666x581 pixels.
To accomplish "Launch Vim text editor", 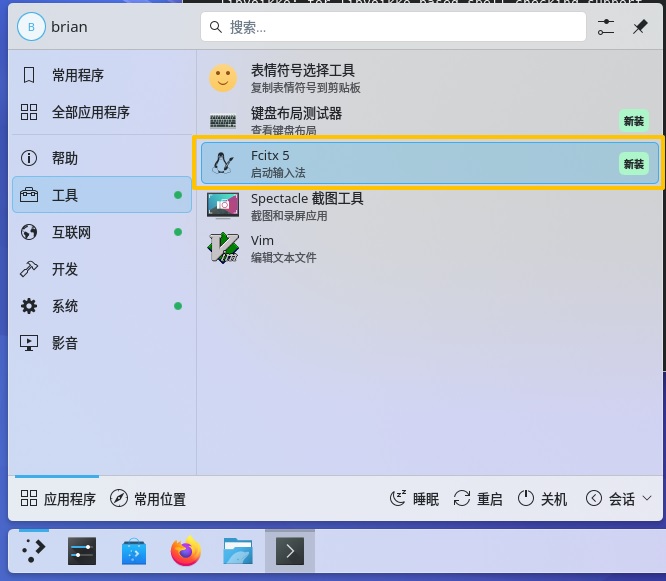I will [430, 248].
